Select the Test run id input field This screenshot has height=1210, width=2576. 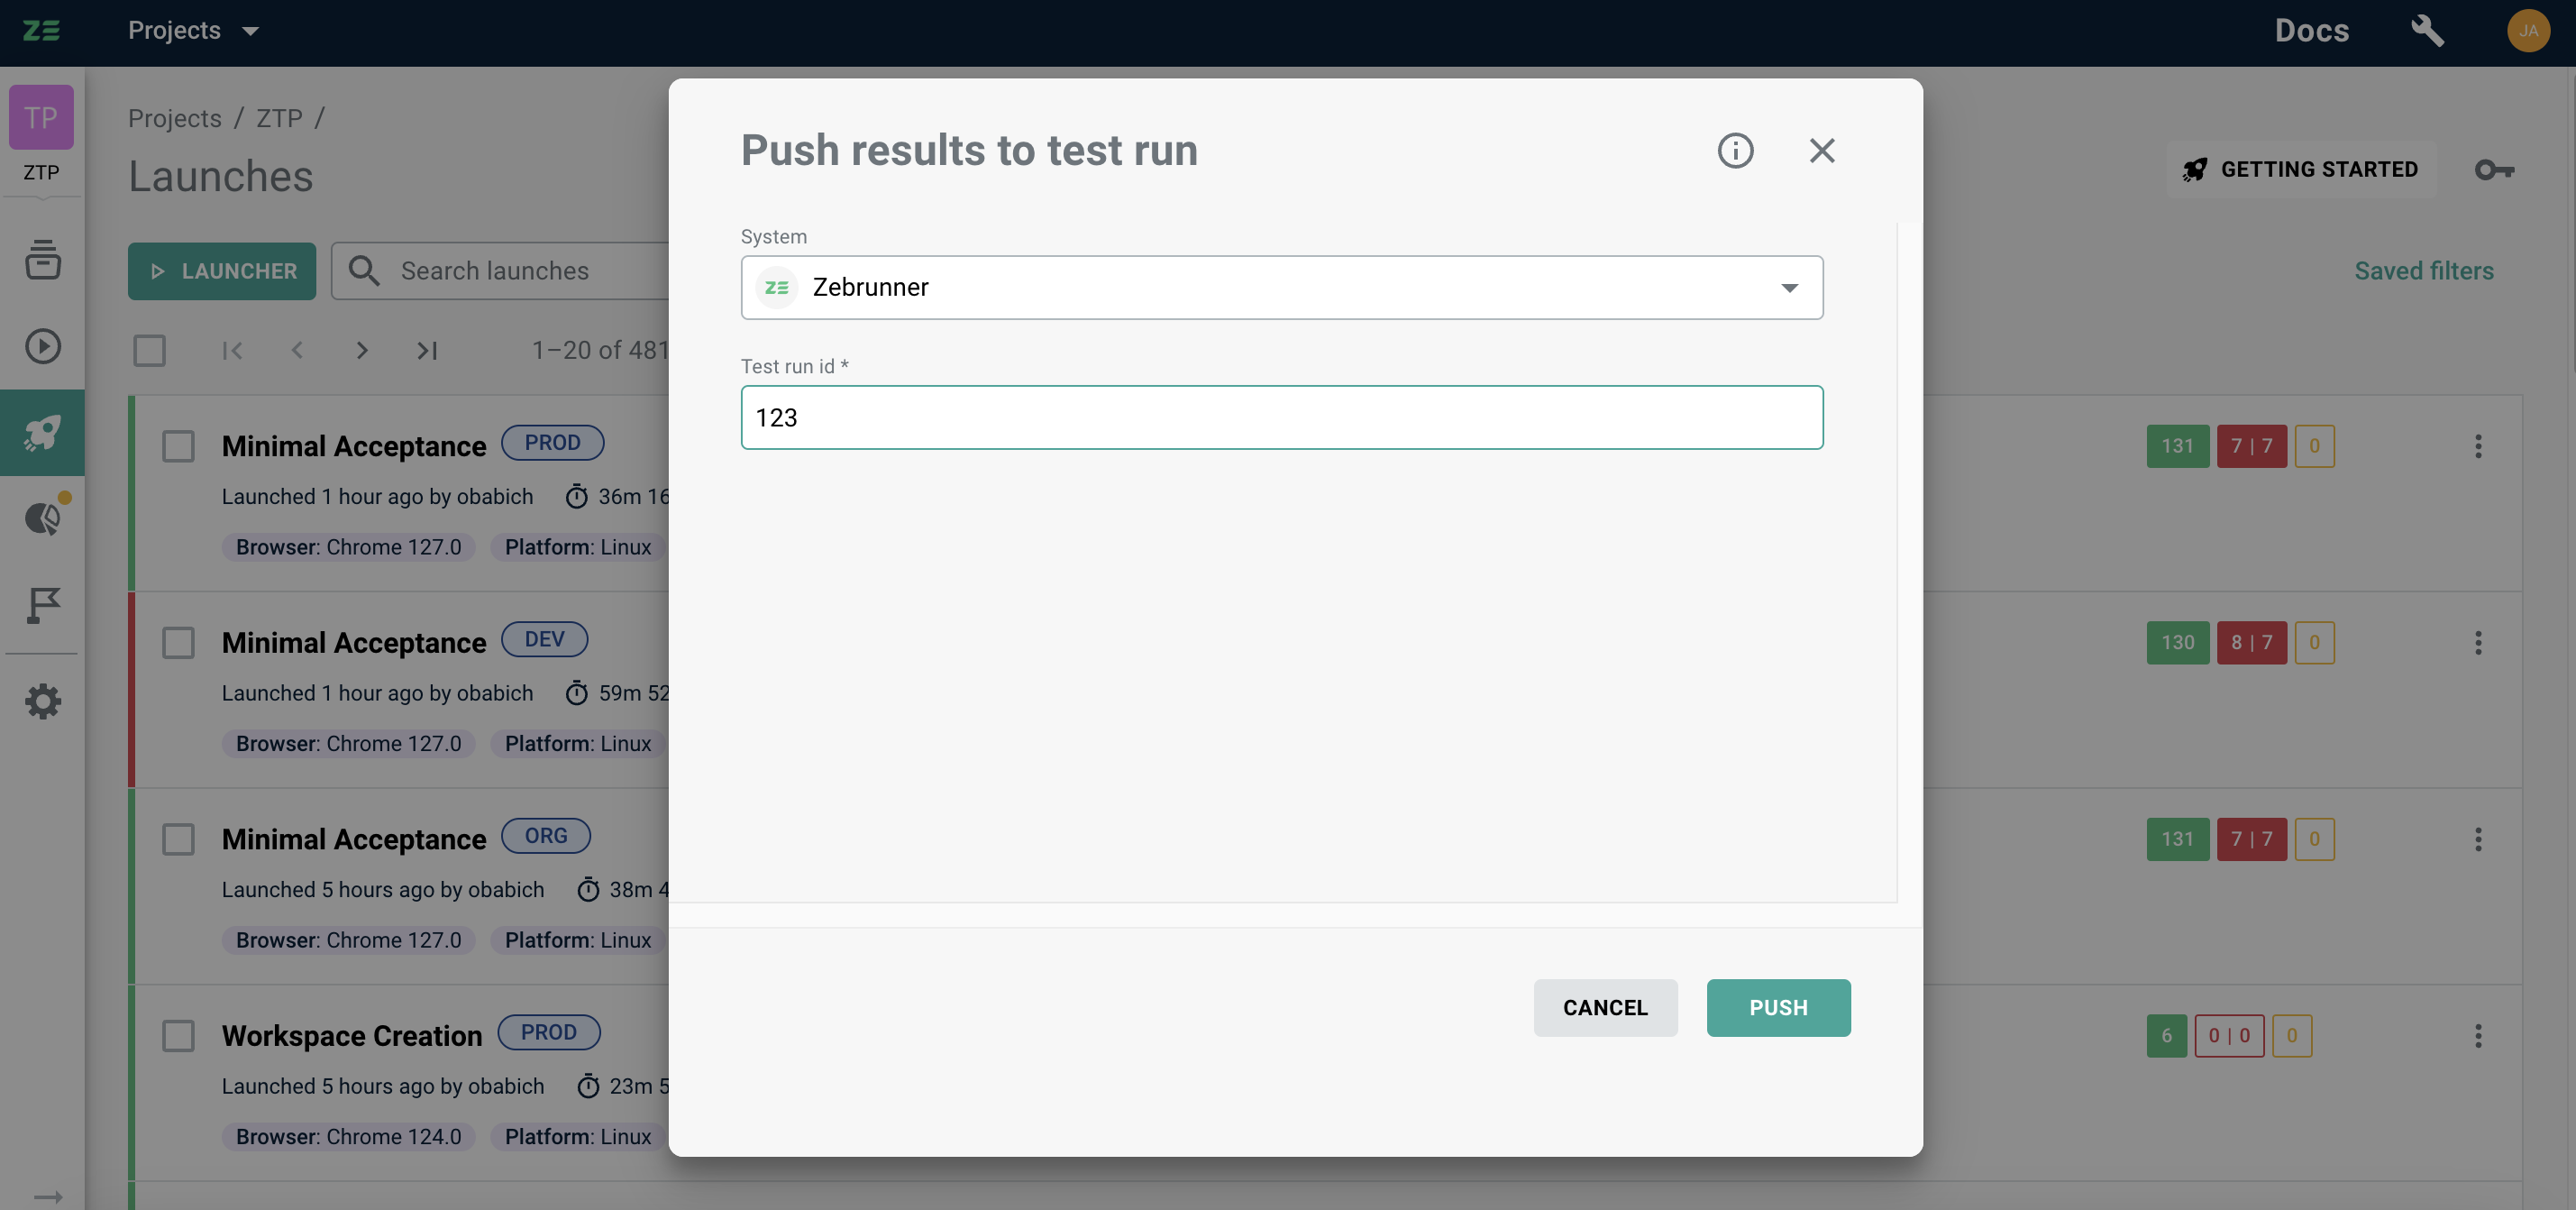pos(1282,416)
